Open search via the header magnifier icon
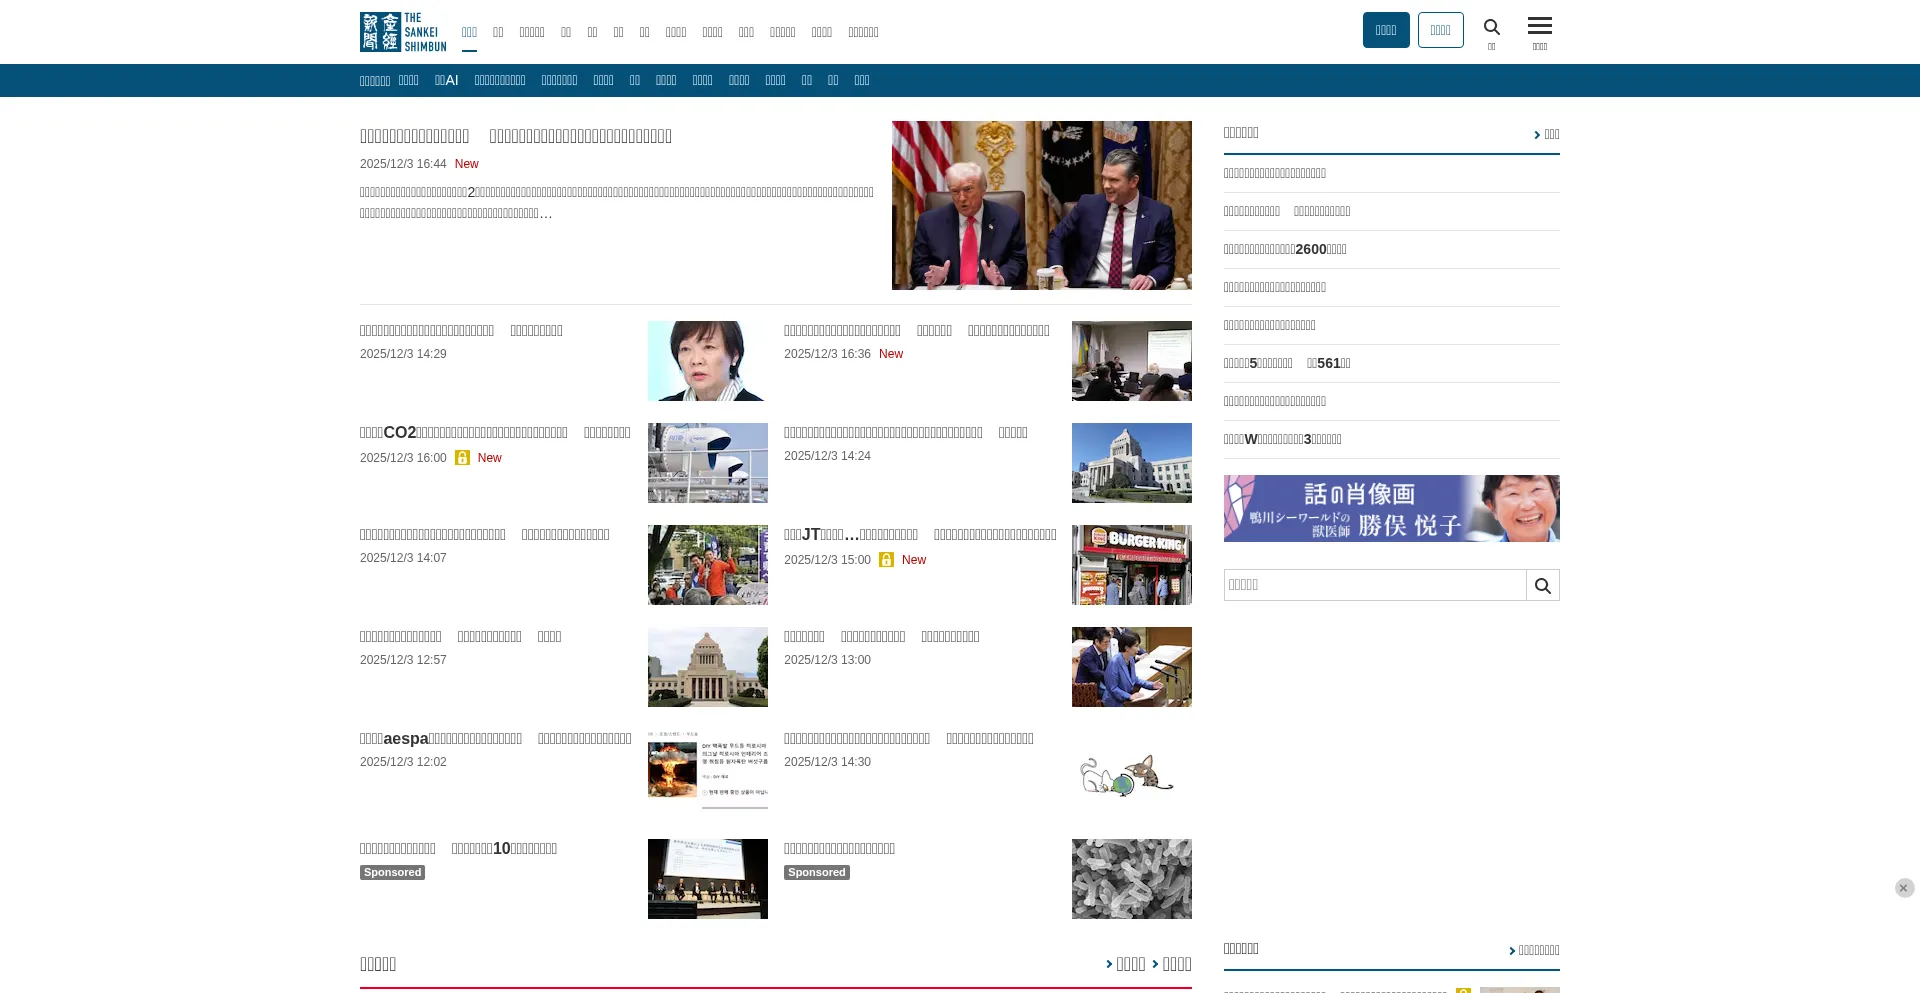The width and height of the screenshot is (1920, 993). (x=1491, y=28)
